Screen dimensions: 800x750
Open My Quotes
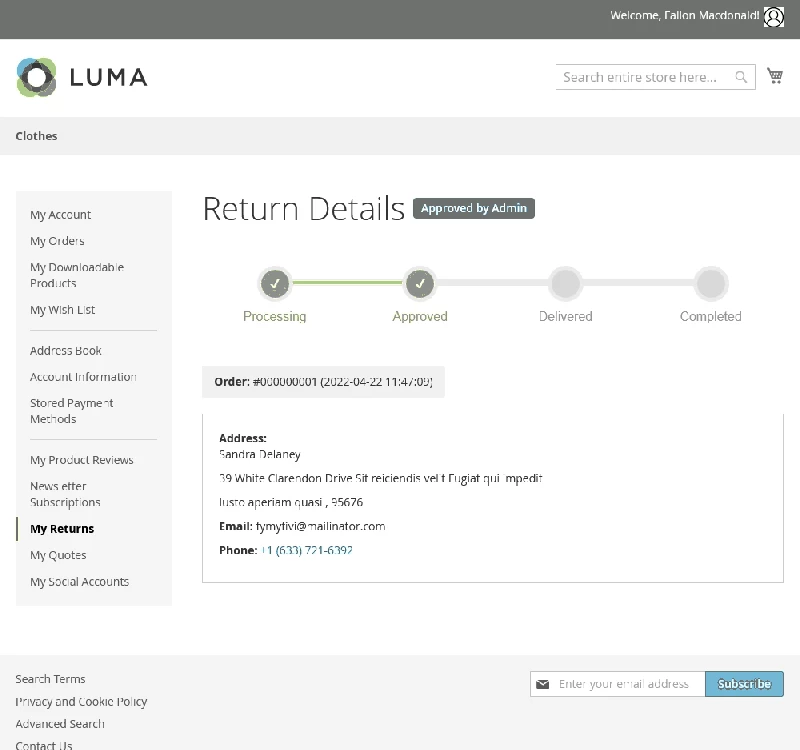pos(58,555)
